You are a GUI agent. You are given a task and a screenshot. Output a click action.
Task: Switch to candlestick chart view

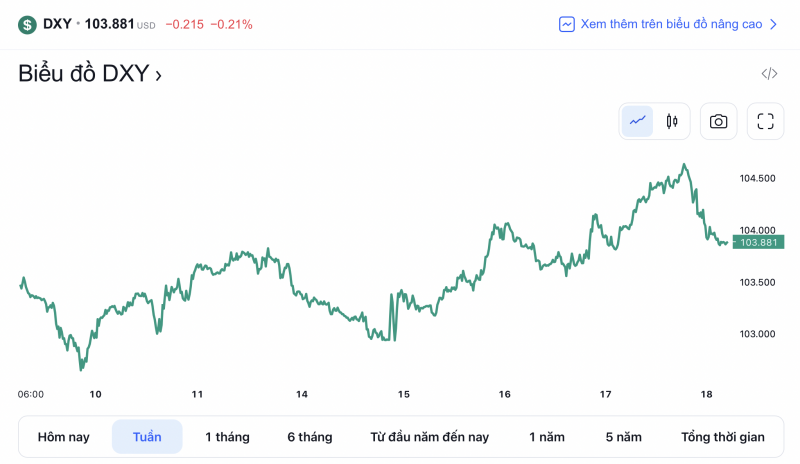[x=672, y=122]
